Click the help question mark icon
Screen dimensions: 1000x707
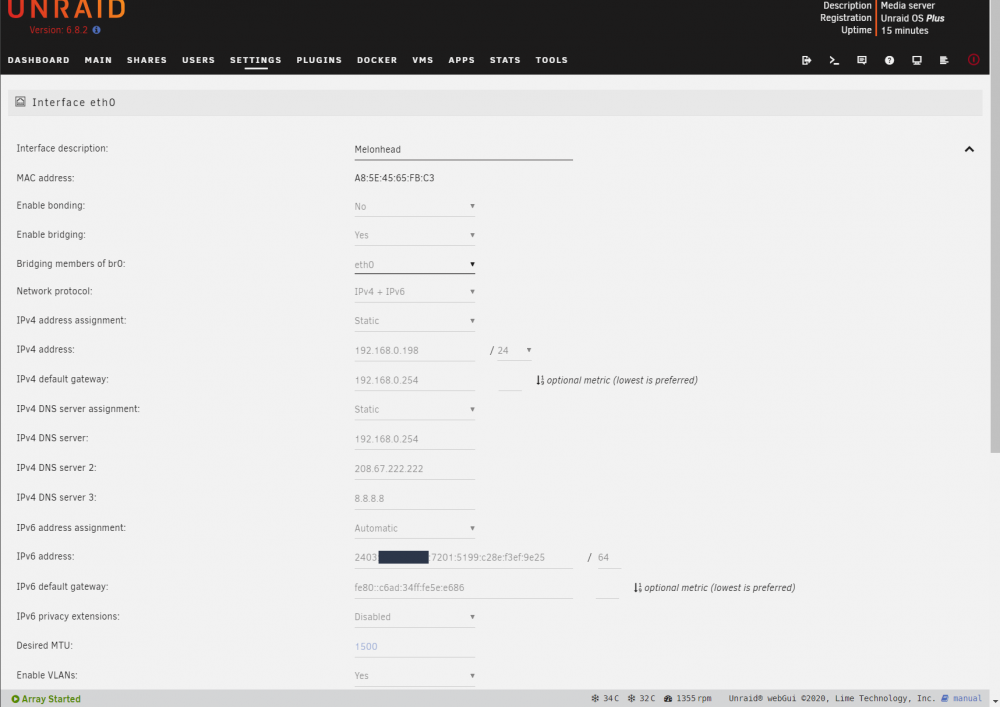tap(889, 60)
